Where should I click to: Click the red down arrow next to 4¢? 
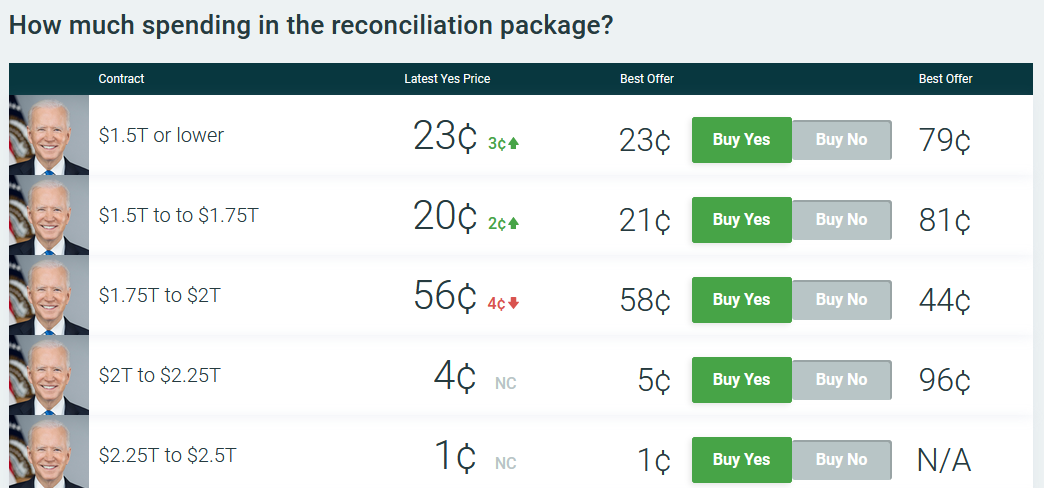pos(513,303)
